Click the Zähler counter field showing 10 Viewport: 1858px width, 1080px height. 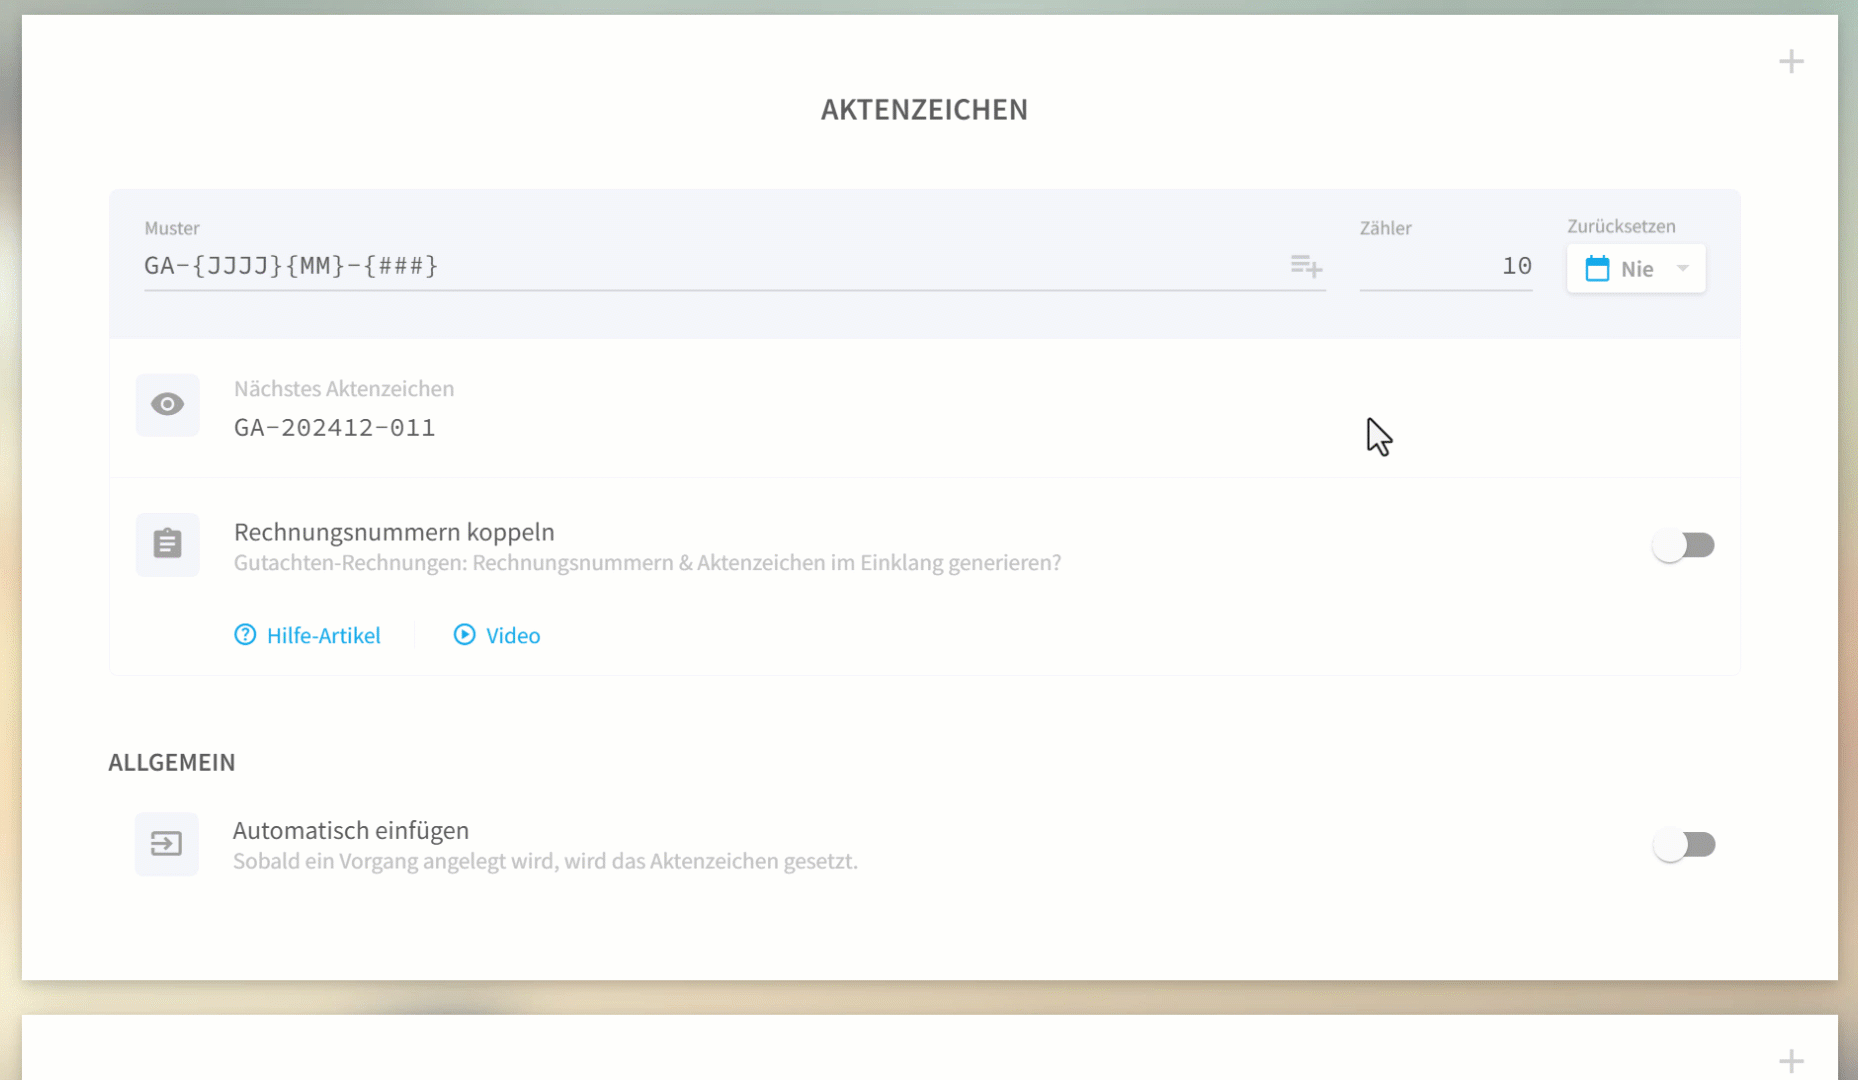pyautogui.click(x=1446, y=266)
